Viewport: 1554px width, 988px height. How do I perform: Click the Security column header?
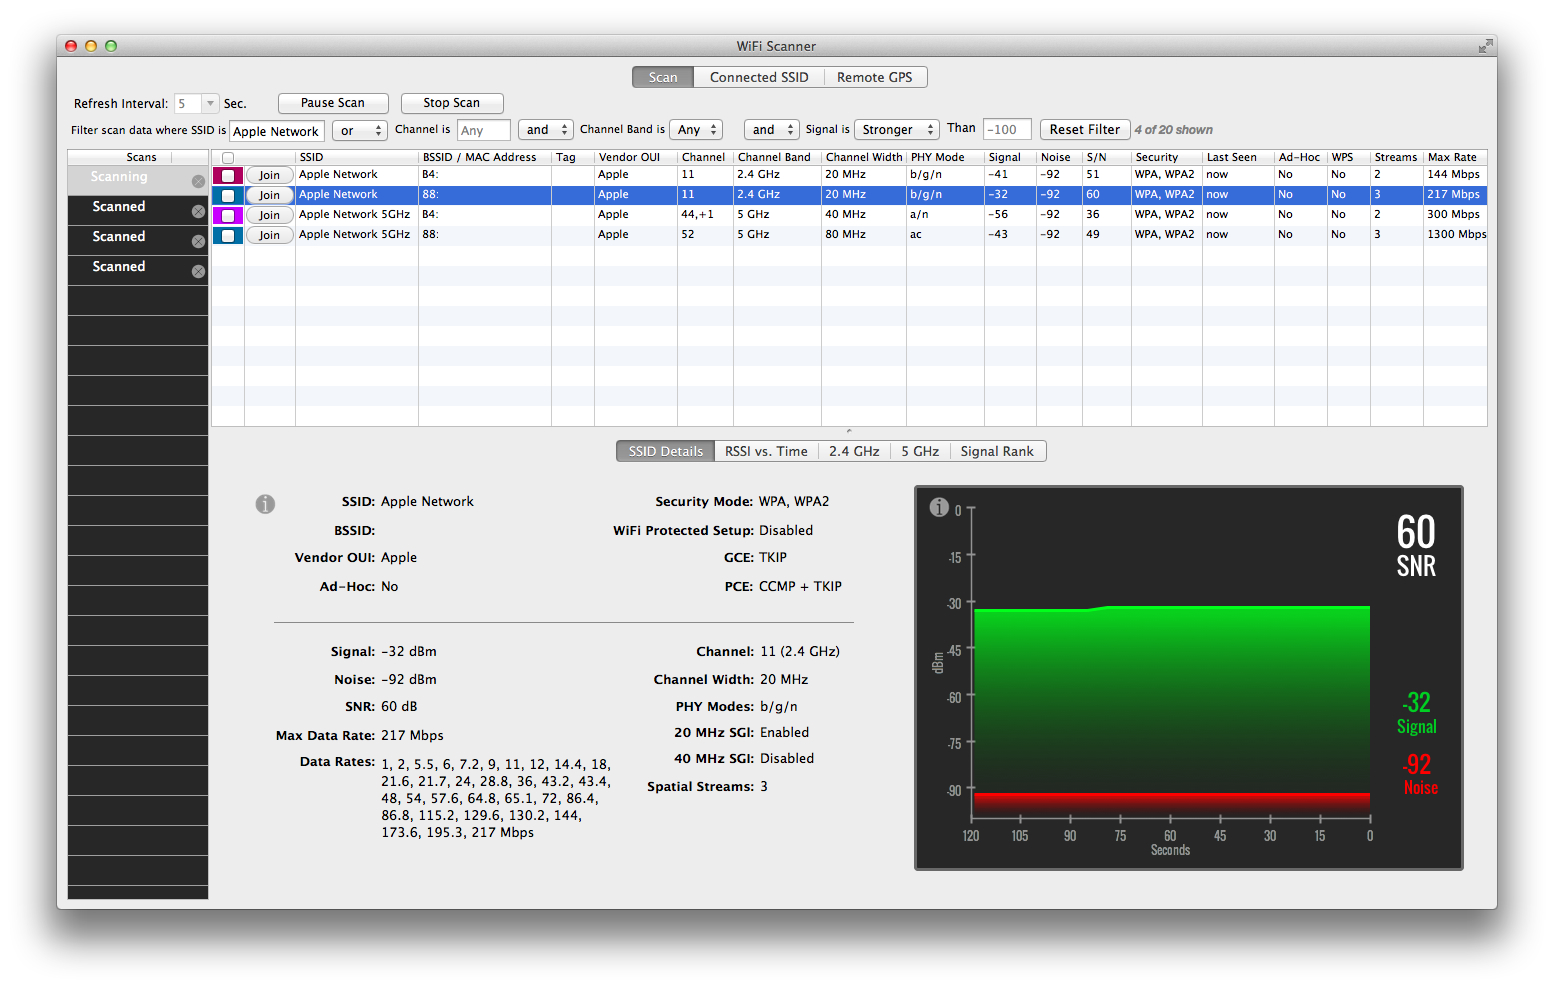1167,157
